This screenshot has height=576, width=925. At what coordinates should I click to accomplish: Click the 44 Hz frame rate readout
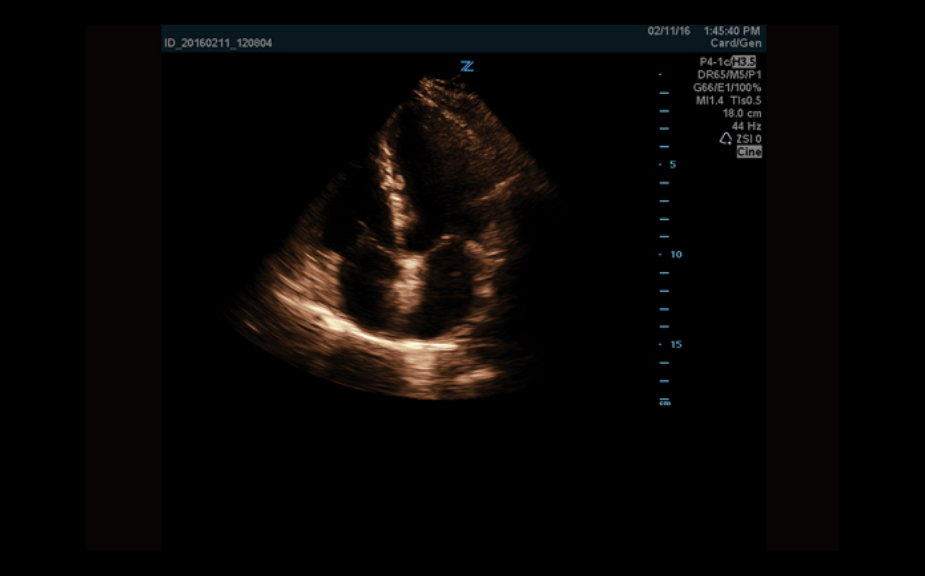coord(747,126)
